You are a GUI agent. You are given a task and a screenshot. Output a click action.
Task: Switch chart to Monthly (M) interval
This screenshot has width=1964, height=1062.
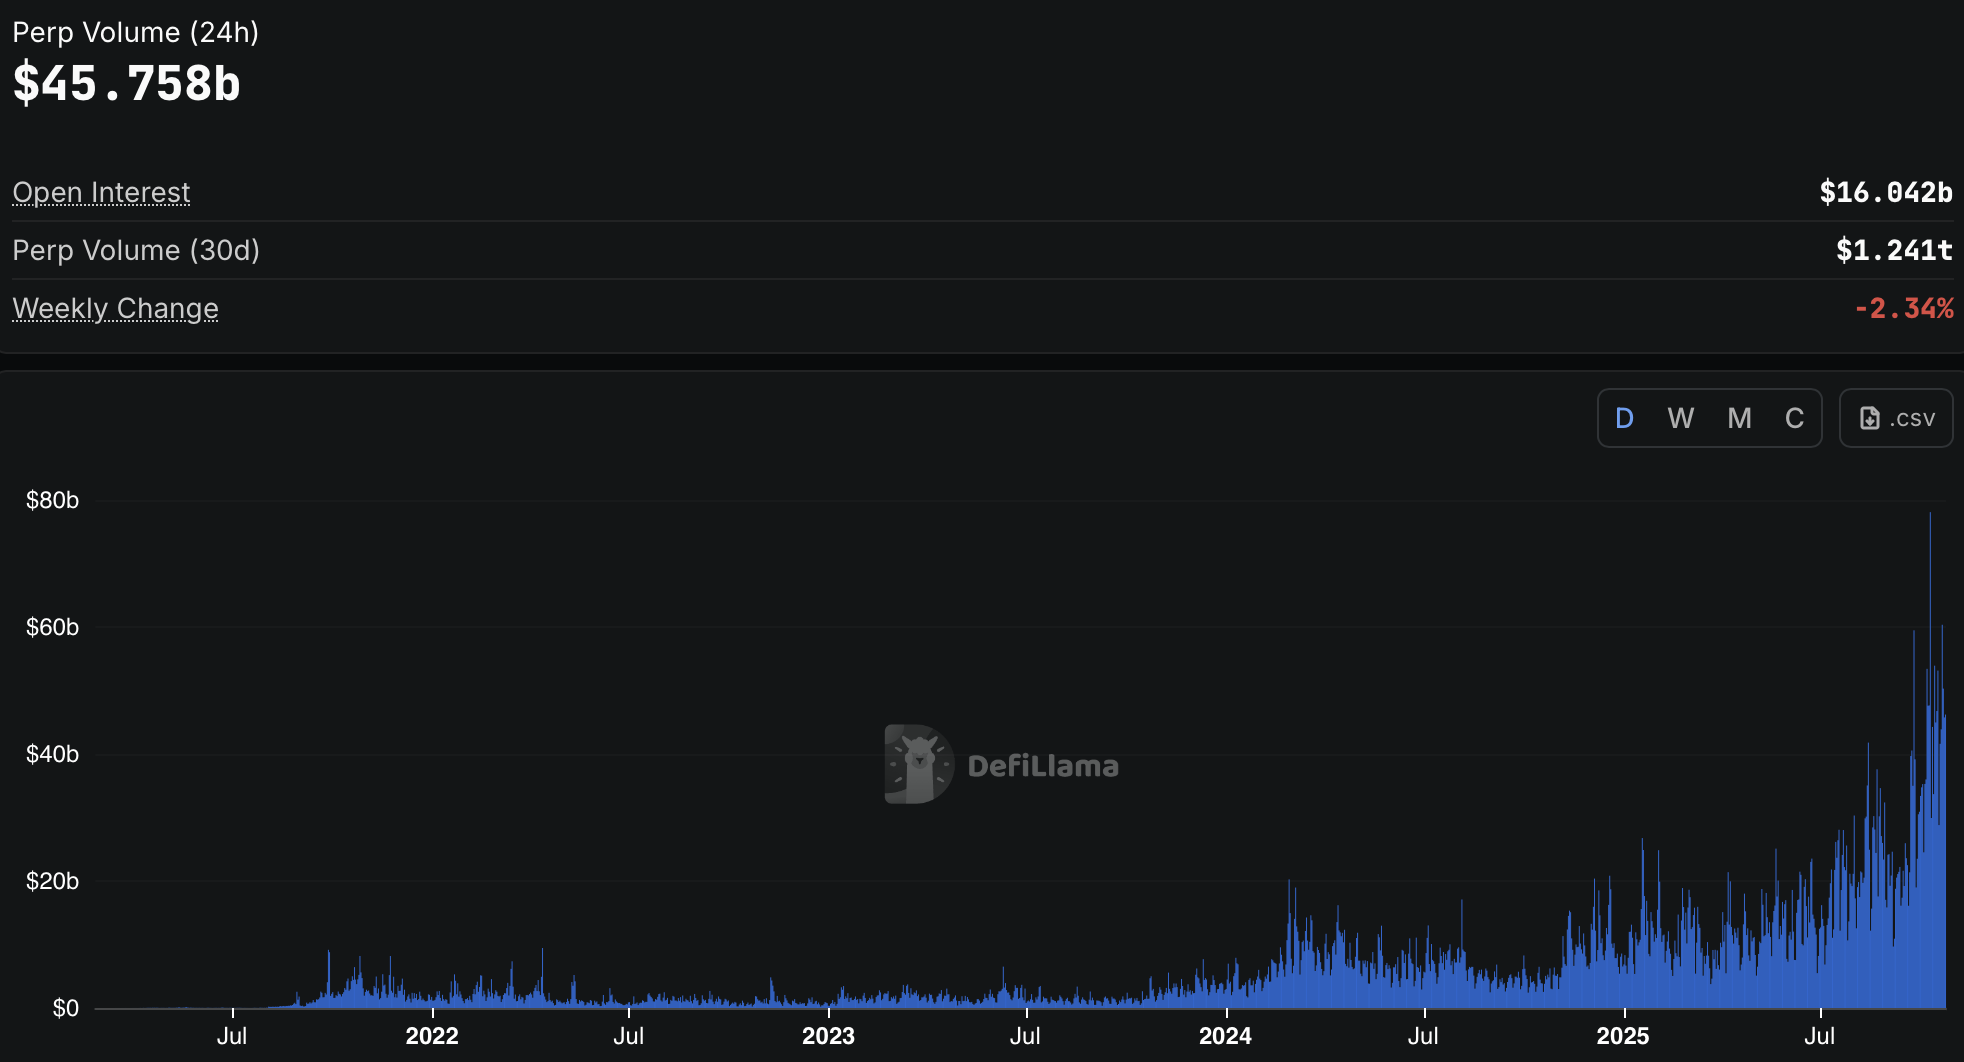(1739, 418)
